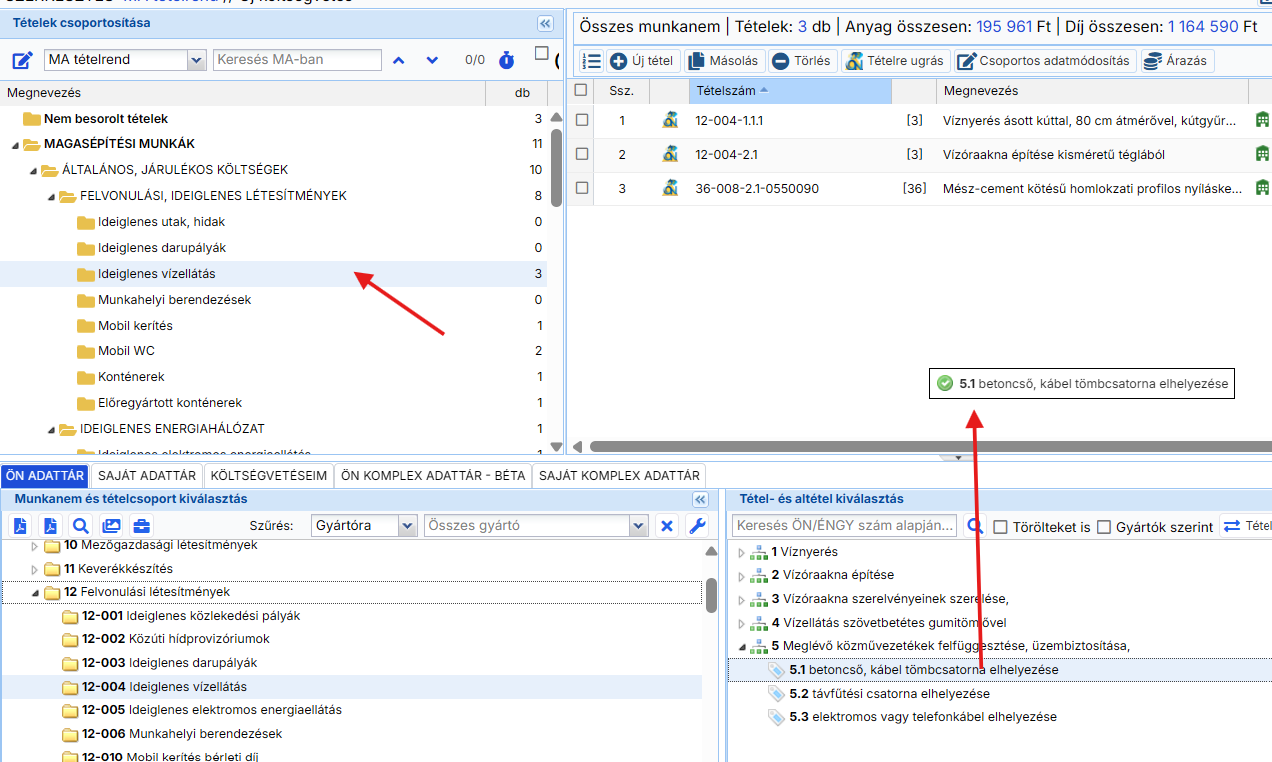Click the stopwatch icon beside the 0/0 counter

(507, 60)
